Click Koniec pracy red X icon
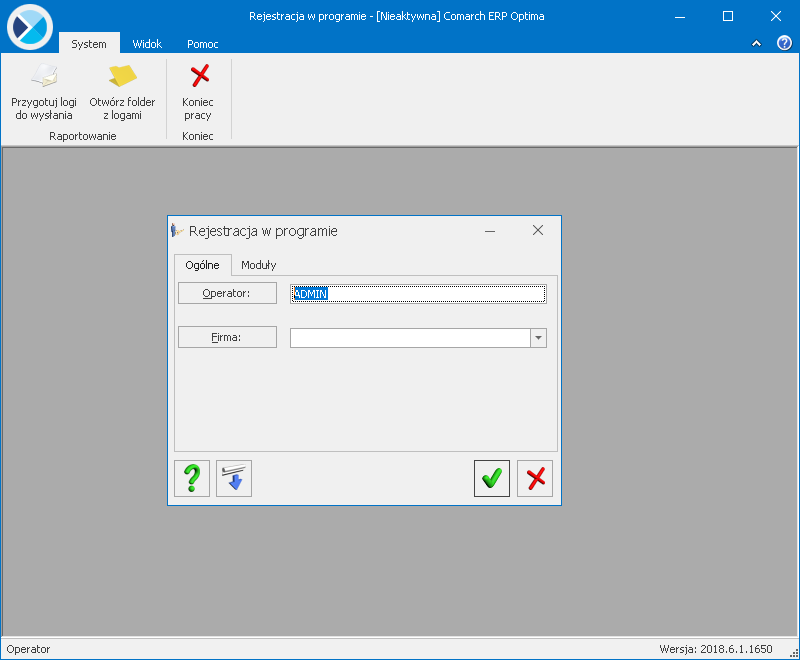This screenshot has height=660, width=800. tap(199, 75)
